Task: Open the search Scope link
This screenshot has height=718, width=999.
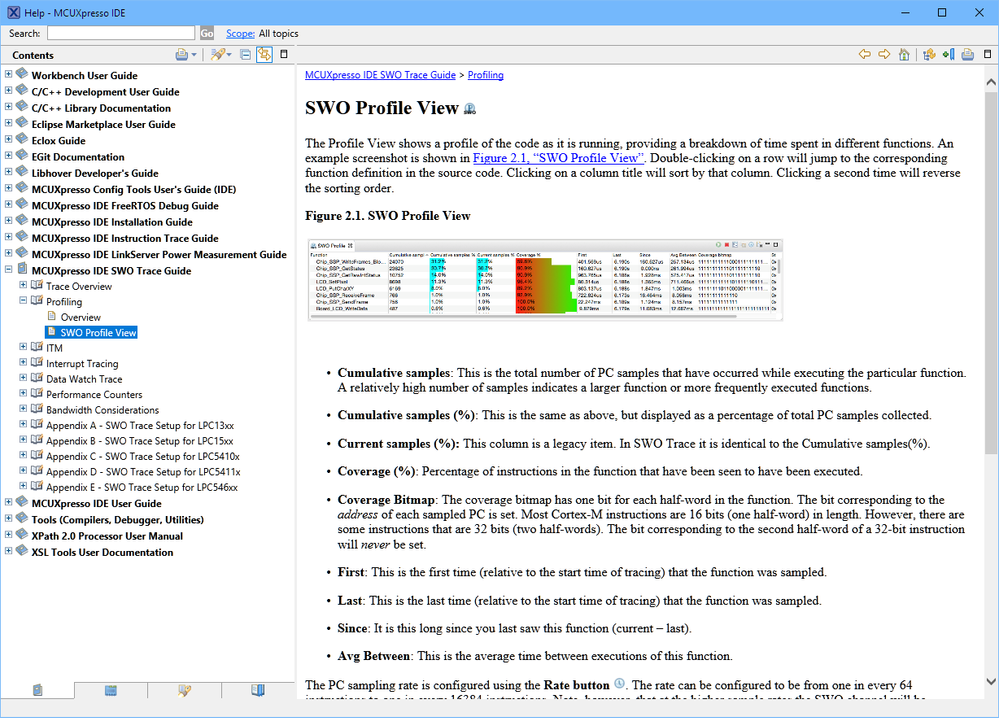Action: coord(240,33)
